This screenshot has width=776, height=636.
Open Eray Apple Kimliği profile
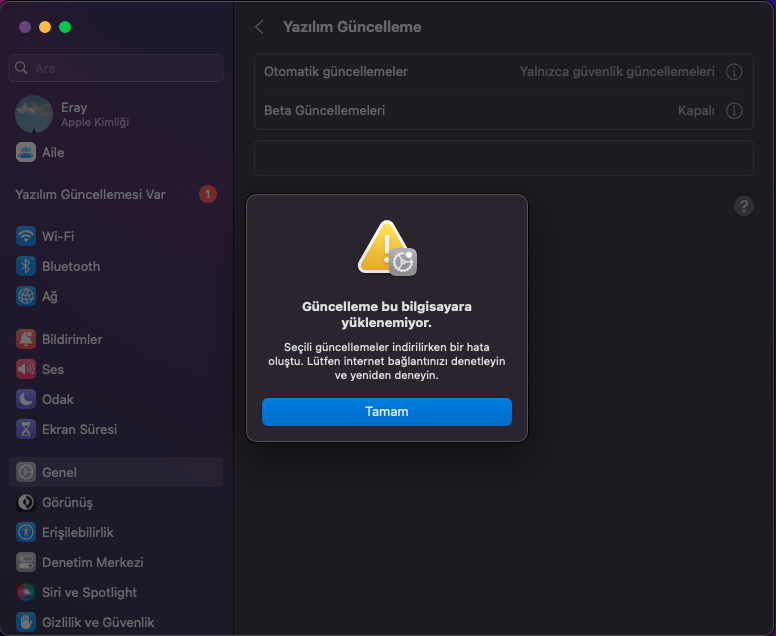tap(74, 114)
